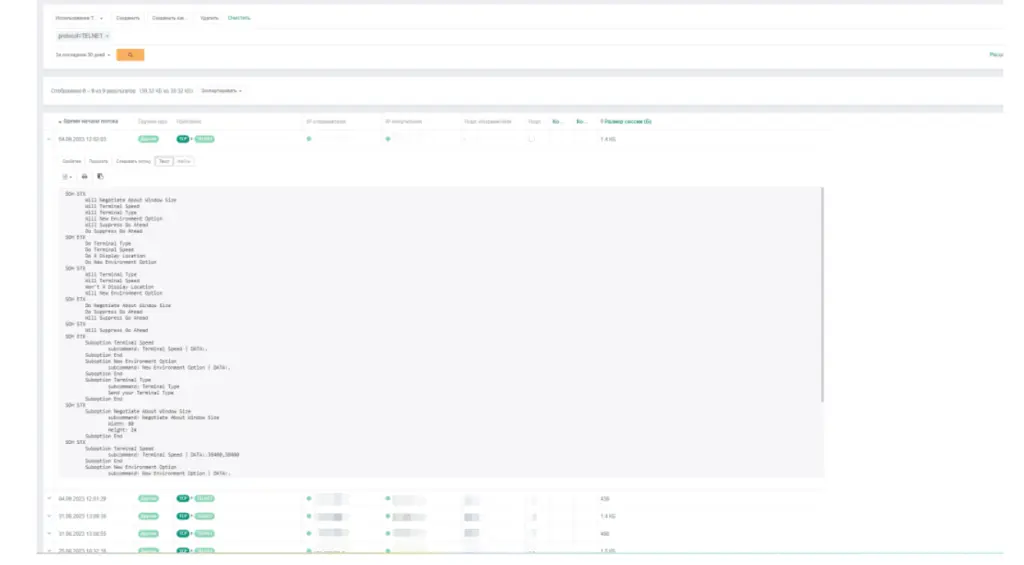Click TELNET badge in the 13:09:38 row

(x=204, y=516)
